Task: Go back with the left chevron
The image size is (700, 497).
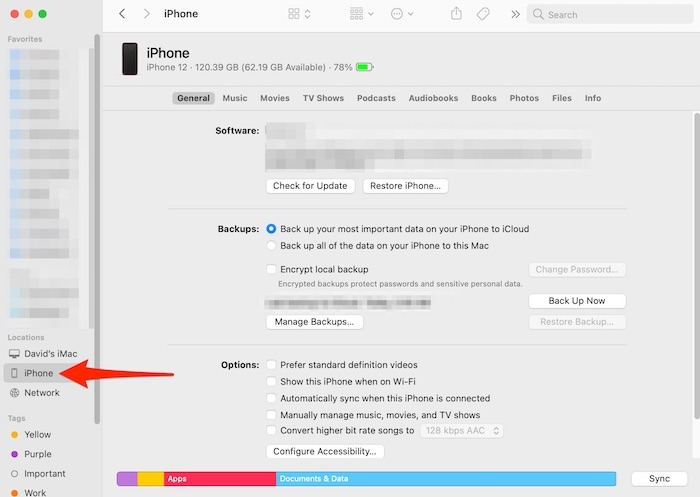Action: coord(122,14)
